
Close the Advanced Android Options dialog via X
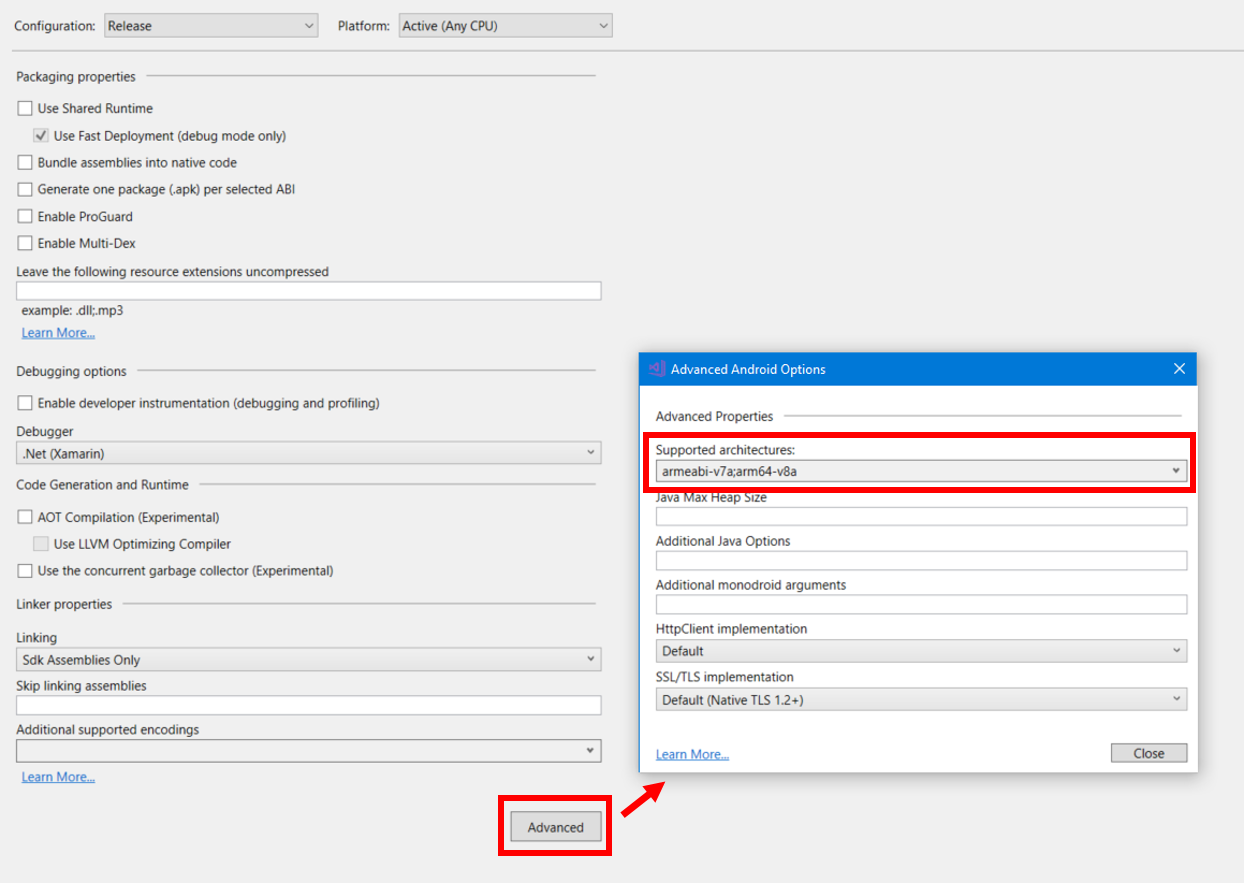(1179, 369)
